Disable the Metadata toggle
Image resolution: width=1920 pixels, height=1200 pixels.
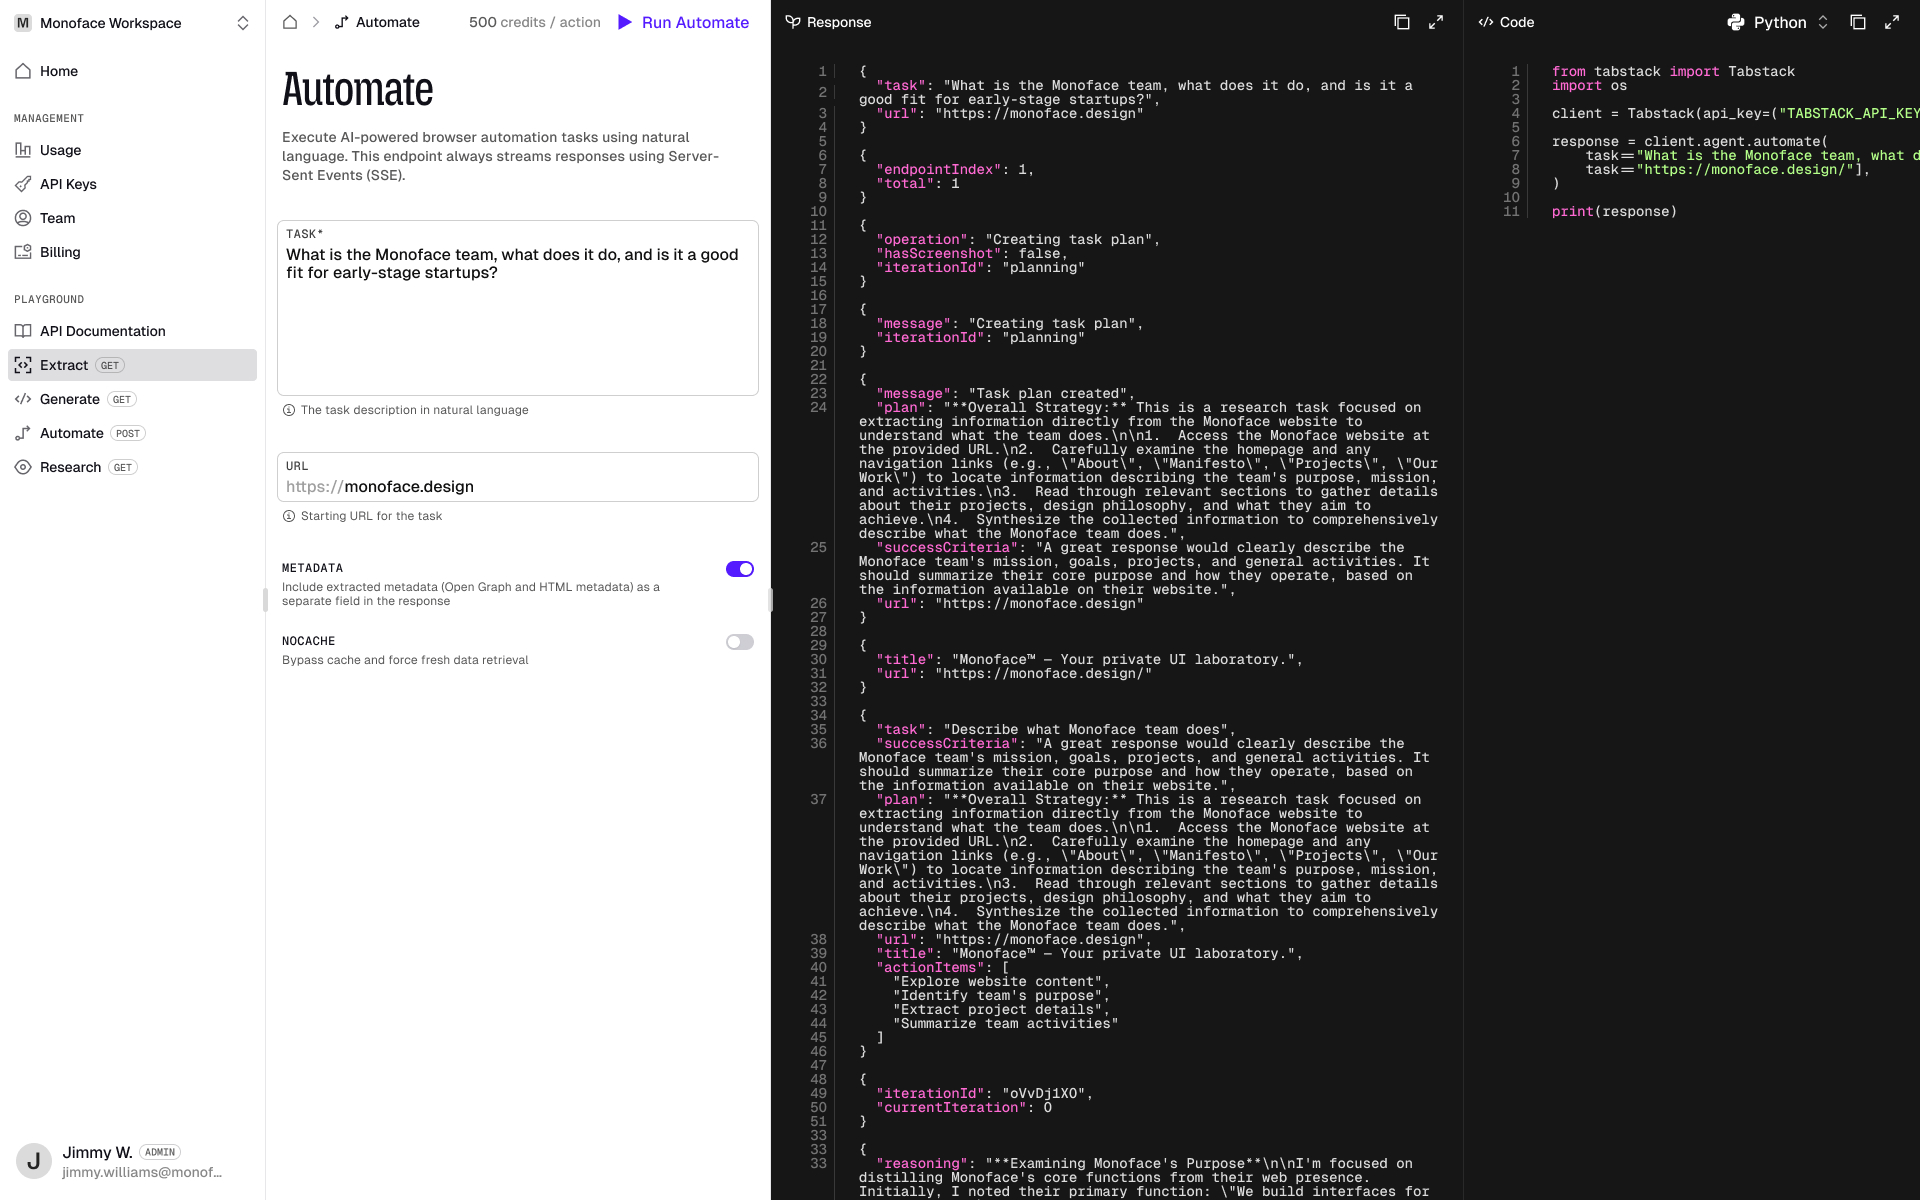(x=740, y=569)
